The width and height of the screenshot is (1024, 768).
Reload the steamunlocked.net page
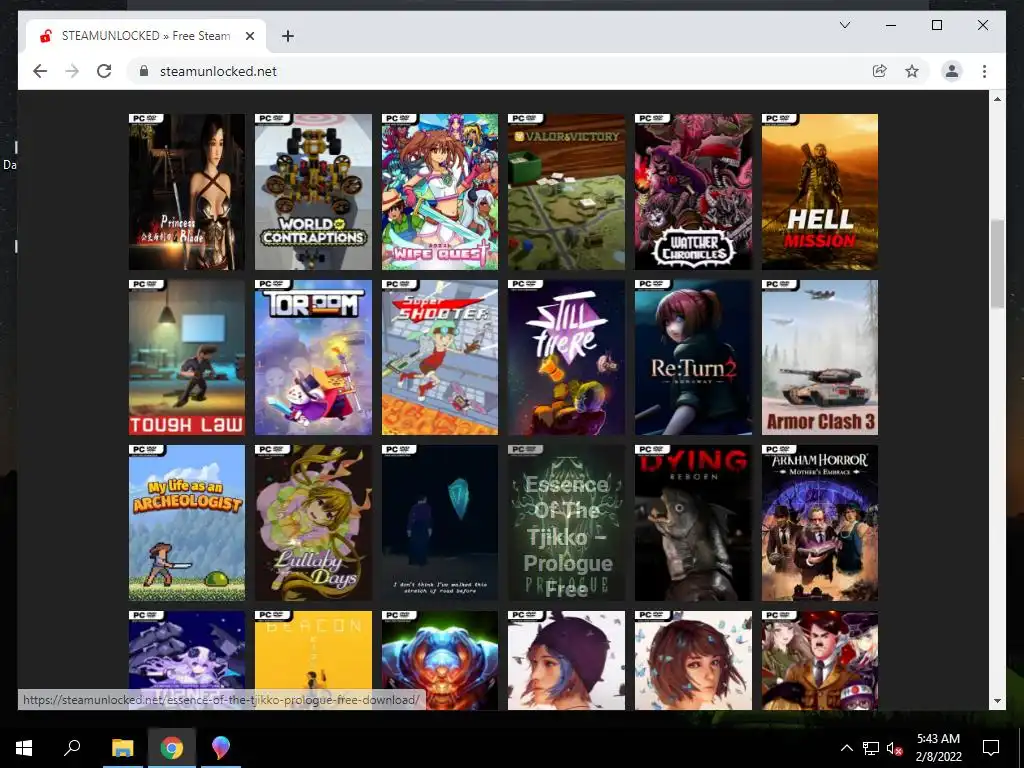click(104, 71)
